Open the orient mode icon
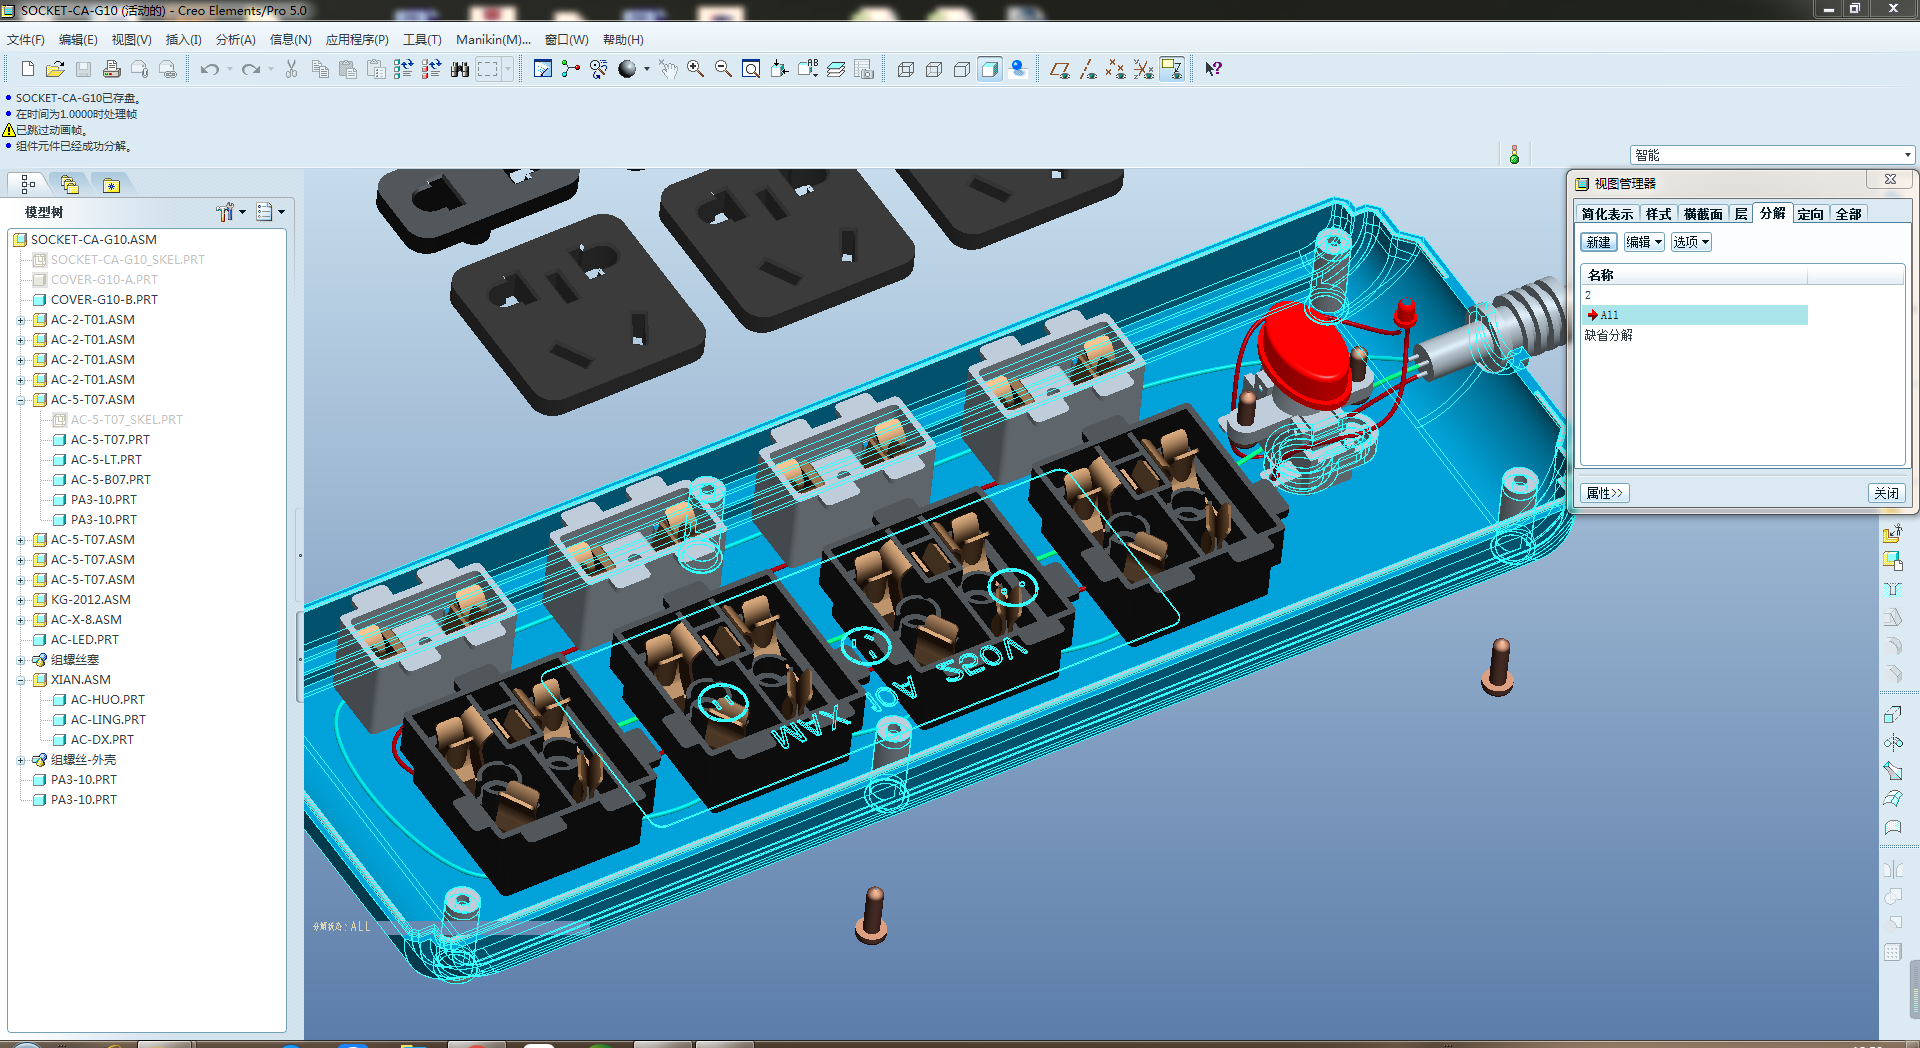 point(599,69)
